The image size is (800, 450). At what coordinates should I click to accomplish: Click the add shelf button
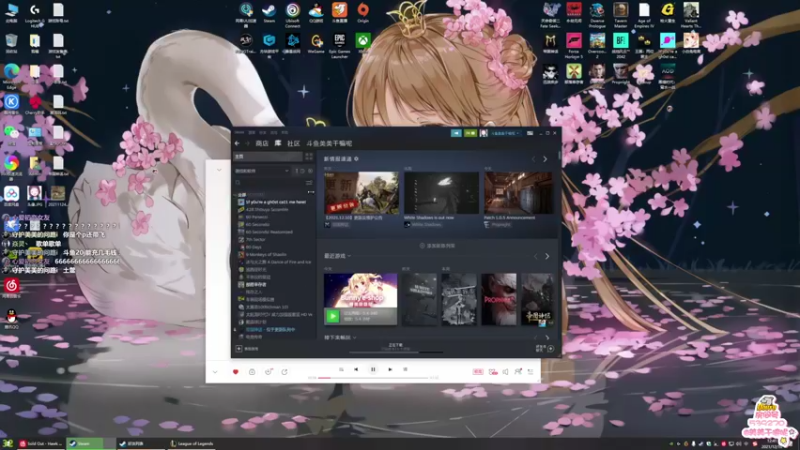[x=437, y=246]
